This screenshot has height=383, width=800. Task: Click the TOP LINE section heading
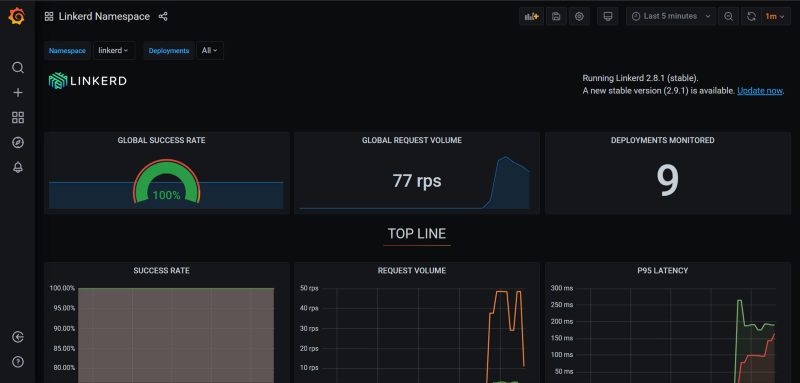coord(417,234)
